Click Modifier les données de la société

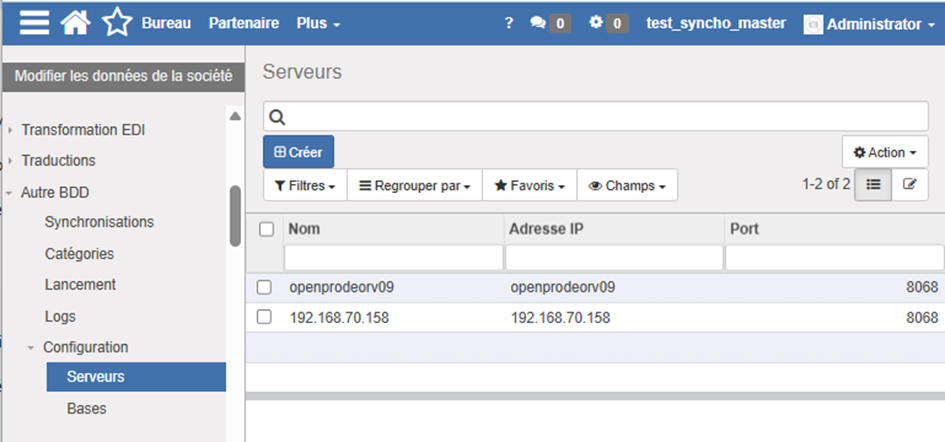pyautogui.click(x=123, y=76)
